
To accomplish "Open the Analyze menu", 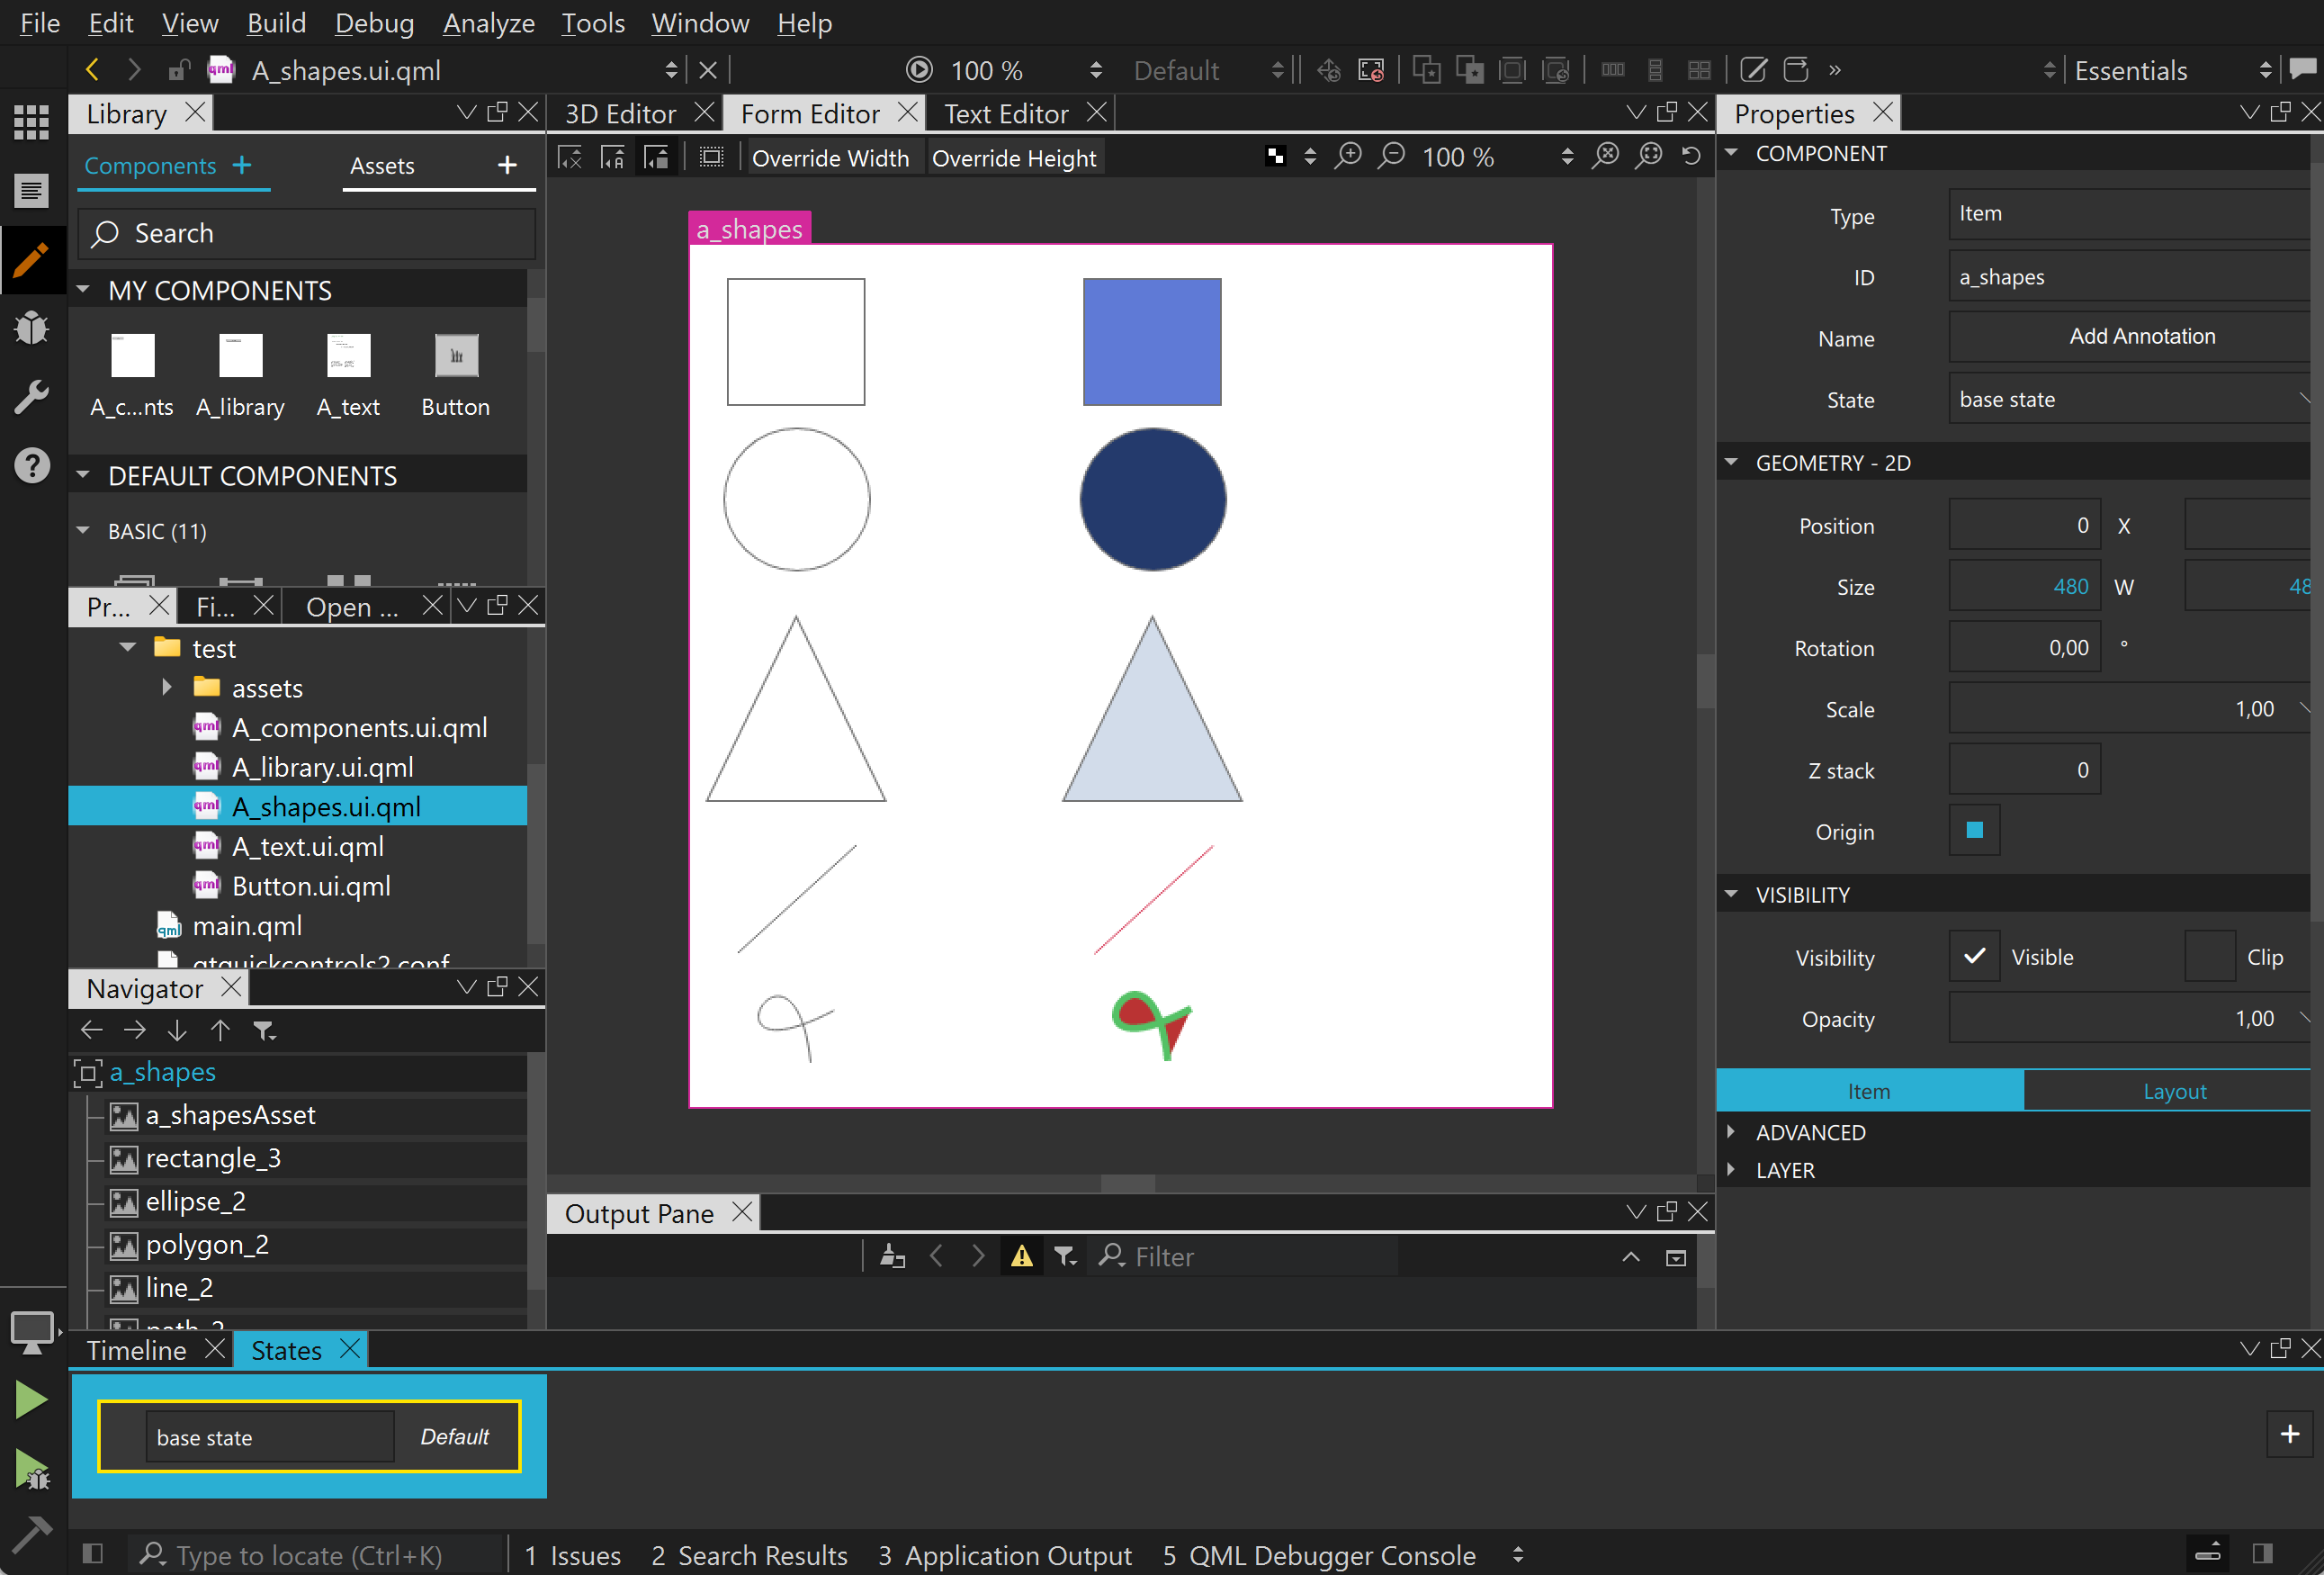I will tap(488, 23).
